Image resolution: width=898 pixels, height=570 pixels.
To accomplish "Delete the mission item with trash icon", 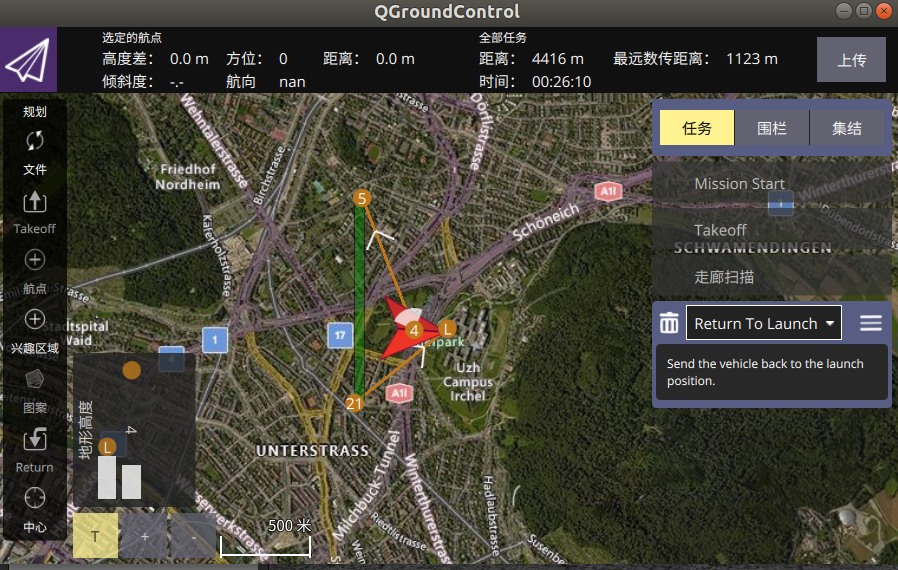I will click(x=669, y=323).
